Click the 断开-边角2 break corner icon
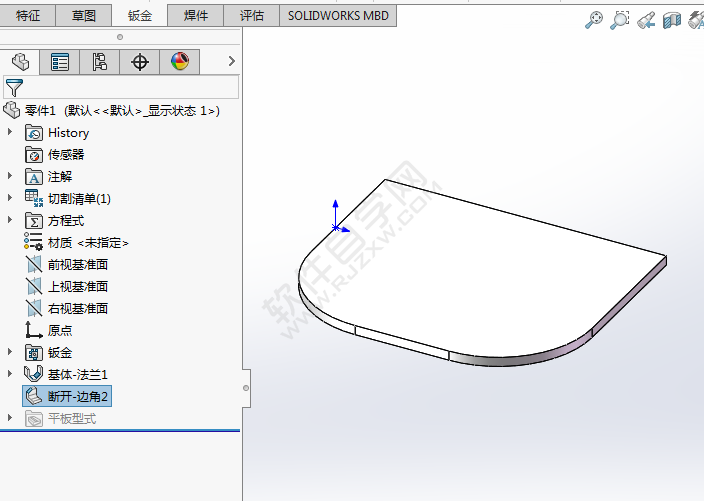704x501 pixels. [x=34, y=396]
